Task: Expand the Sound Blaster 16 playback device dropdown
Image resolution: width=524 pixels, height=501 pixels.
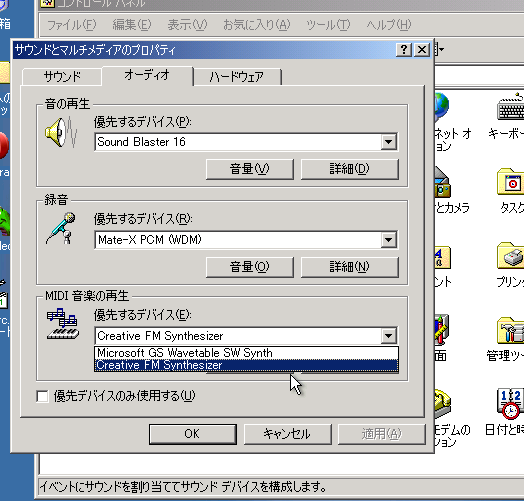Action: coord(388,142)
